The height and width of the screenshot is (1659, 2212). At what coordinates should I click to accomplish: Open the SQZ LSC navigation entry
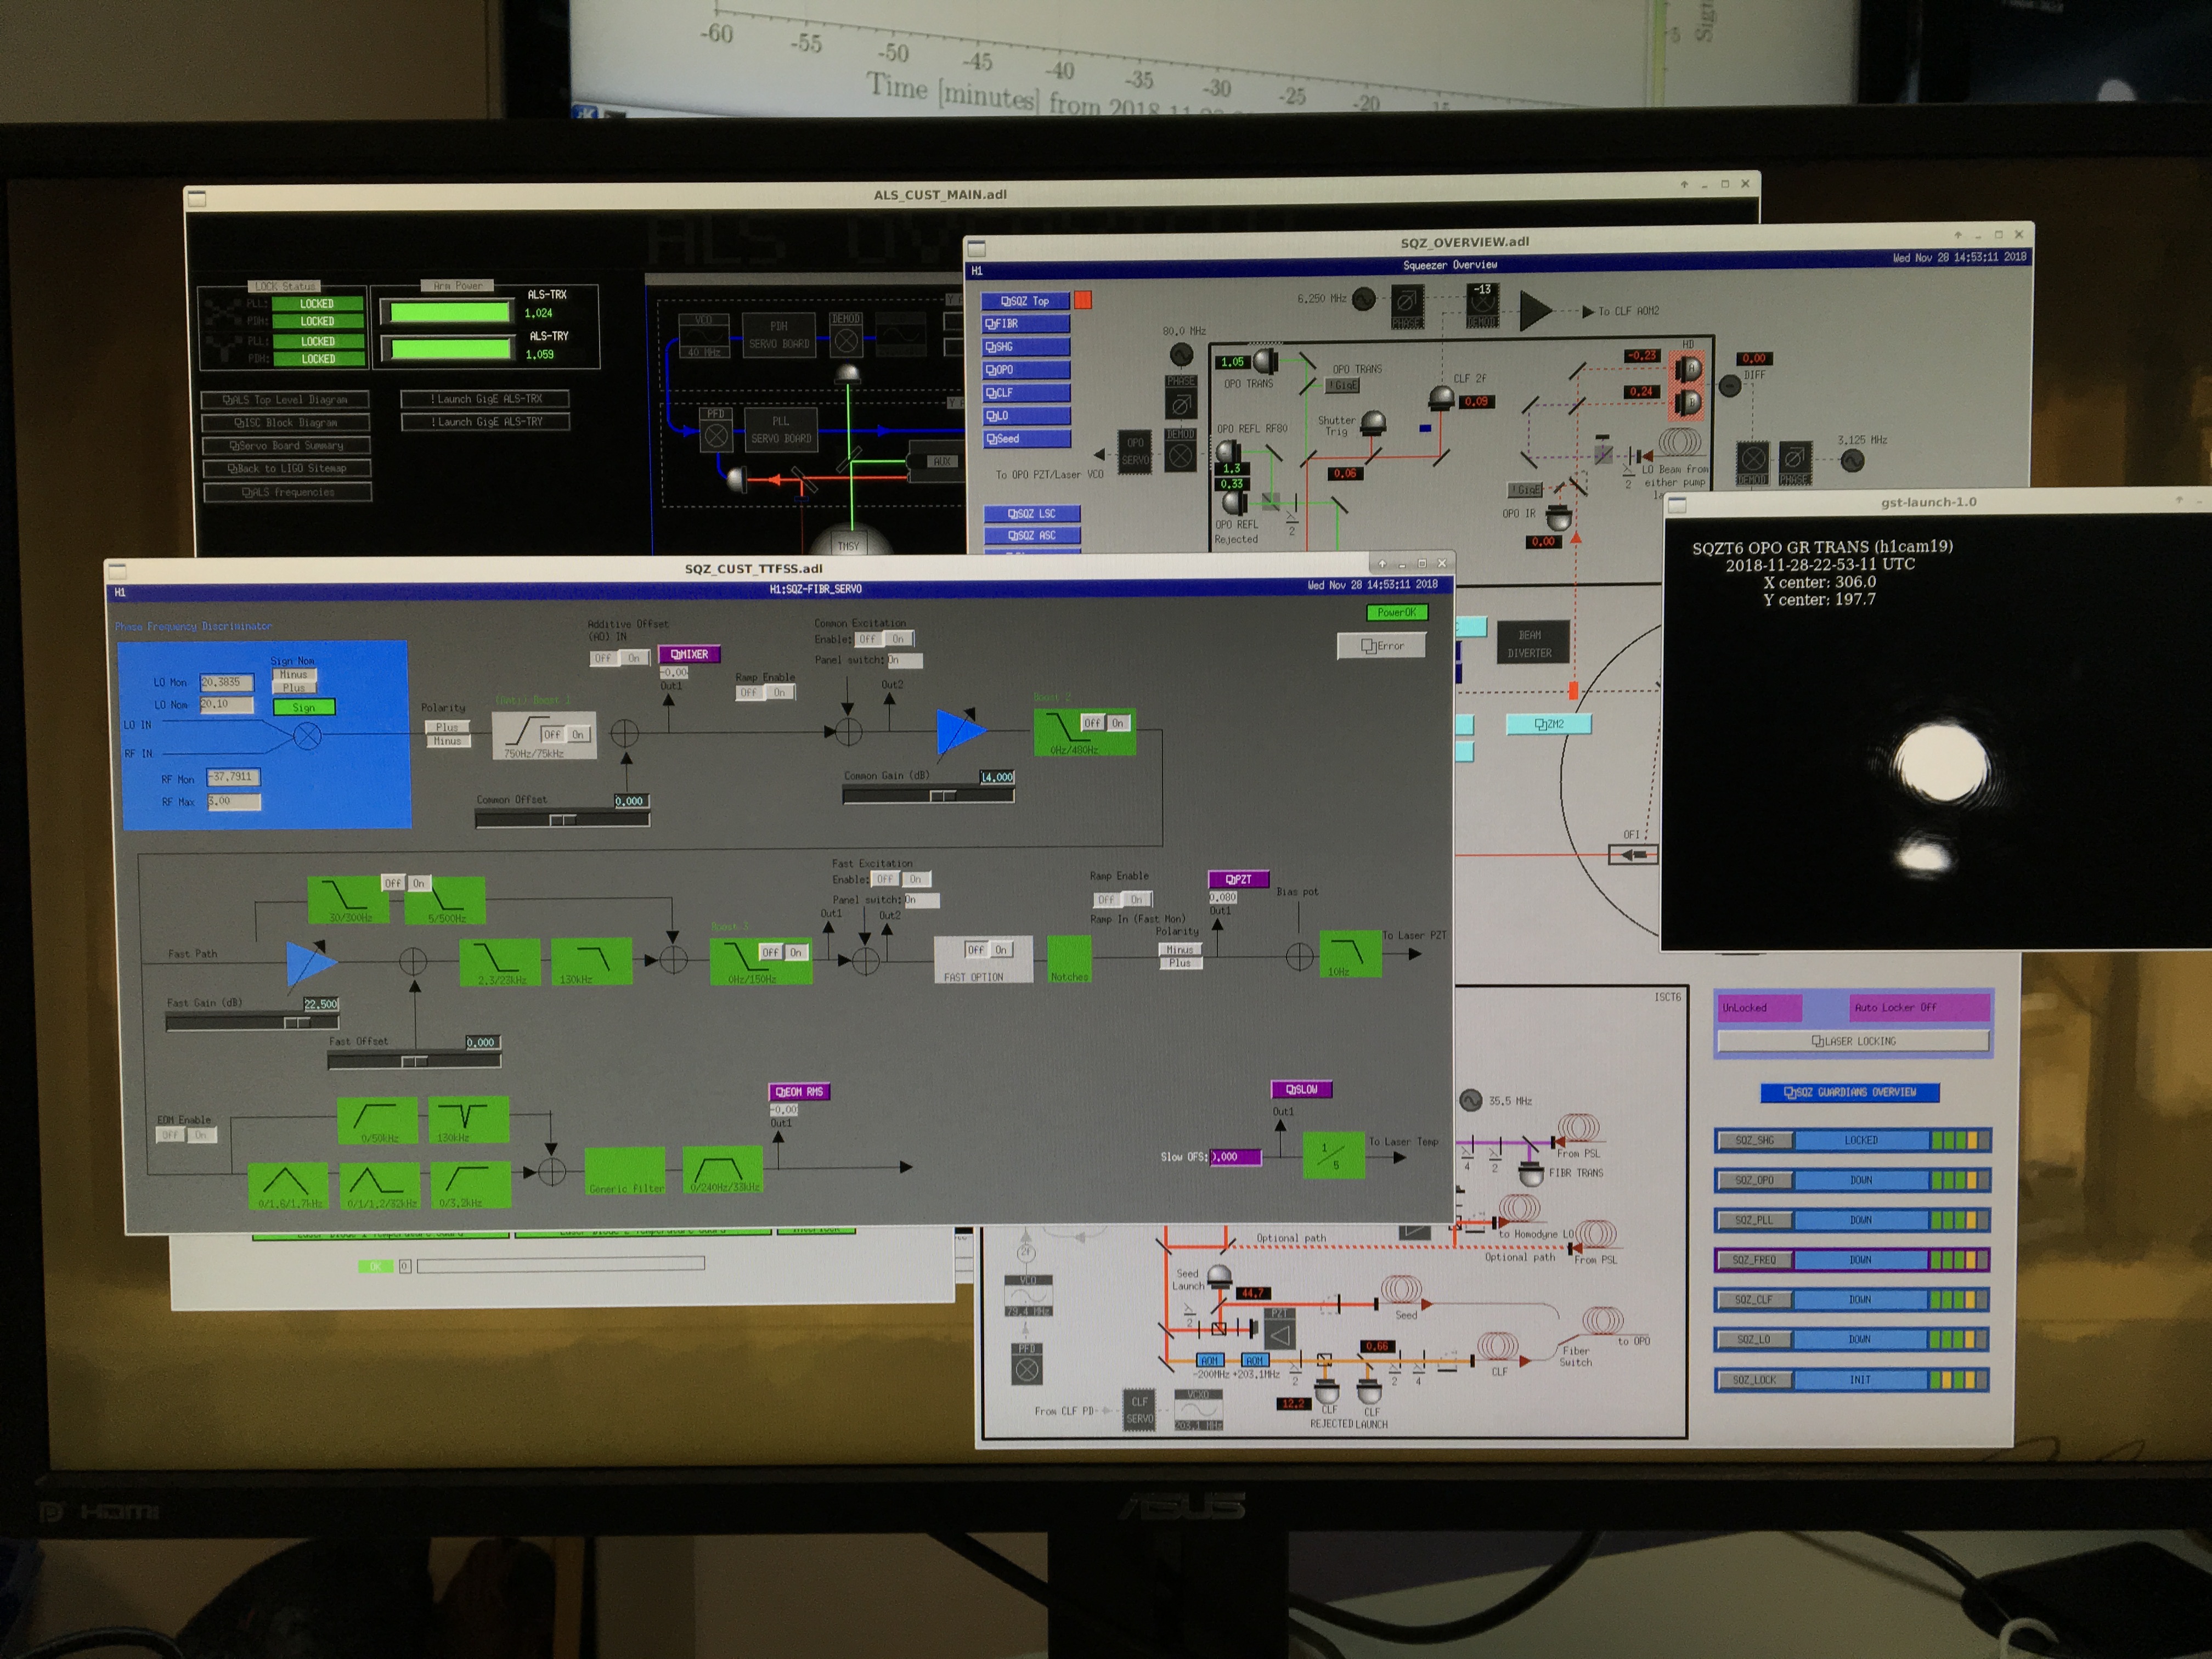click(1032, 514)
